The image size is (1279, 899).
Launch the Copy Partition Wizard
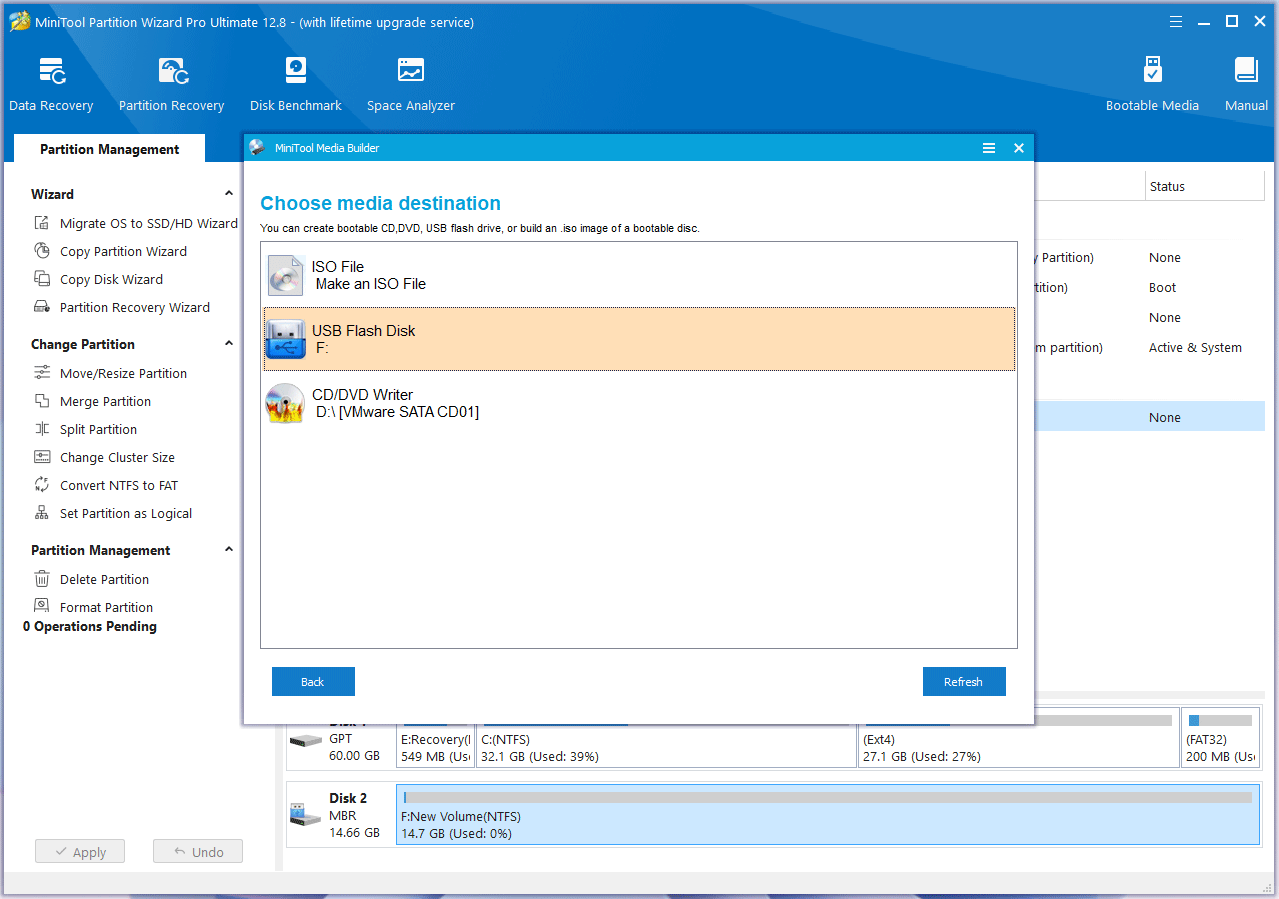111,251
